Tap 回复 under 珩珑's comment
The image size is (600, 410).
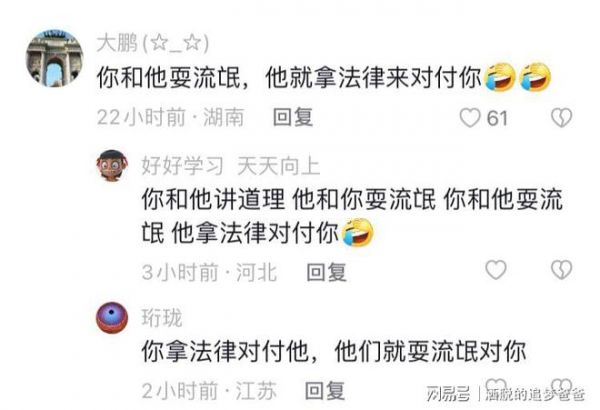pyautogui.click(x=325, y=391)
